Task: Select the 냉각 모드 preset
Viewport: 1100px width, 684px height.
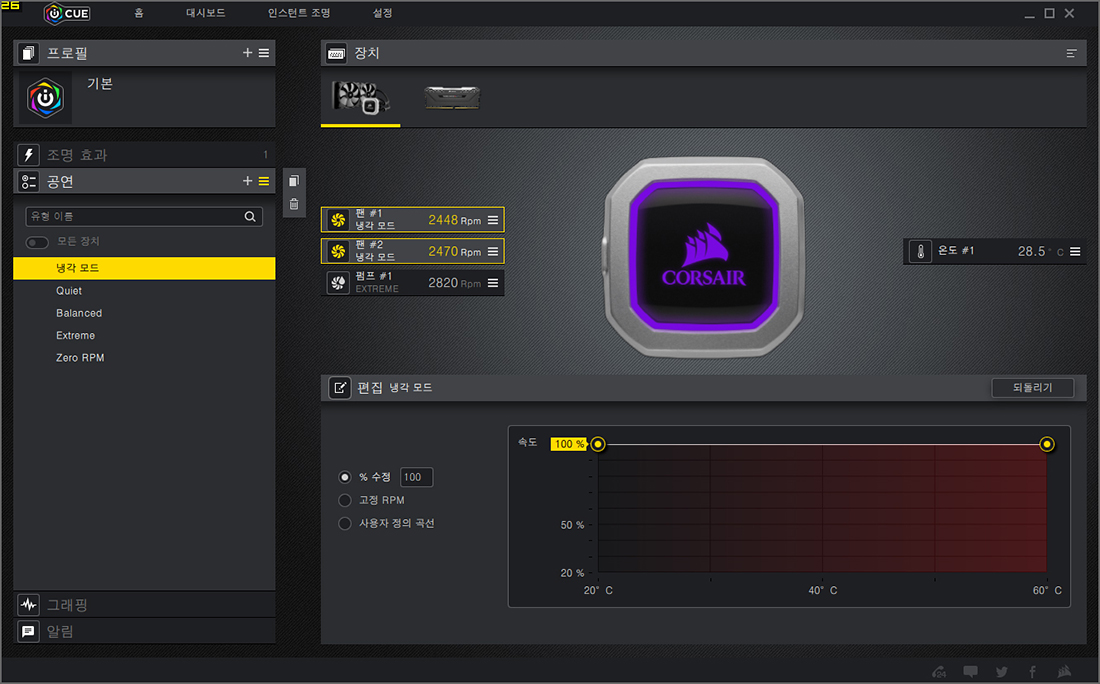Action: tap(144, 268)
